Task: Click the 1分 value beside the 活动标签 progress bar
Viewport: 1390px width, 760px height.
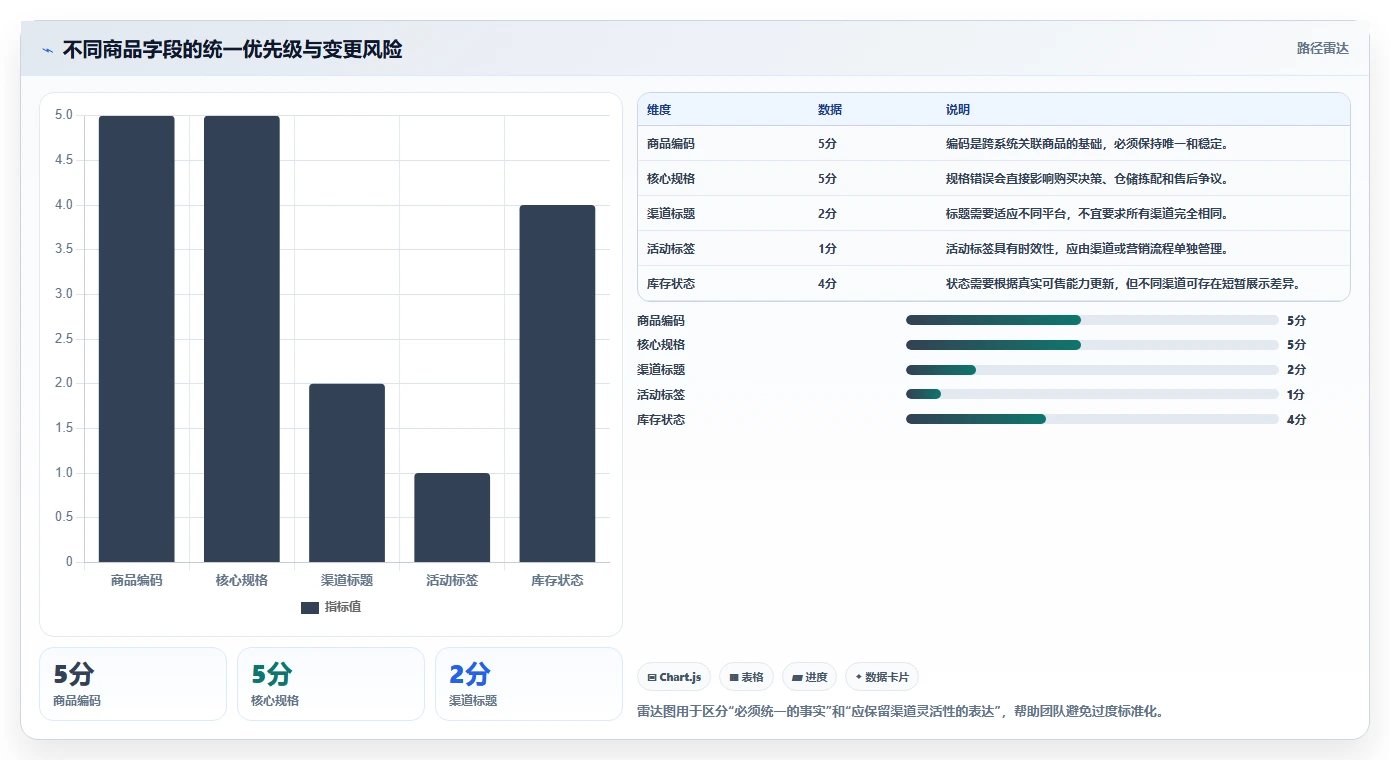Action: point(1296,395)
